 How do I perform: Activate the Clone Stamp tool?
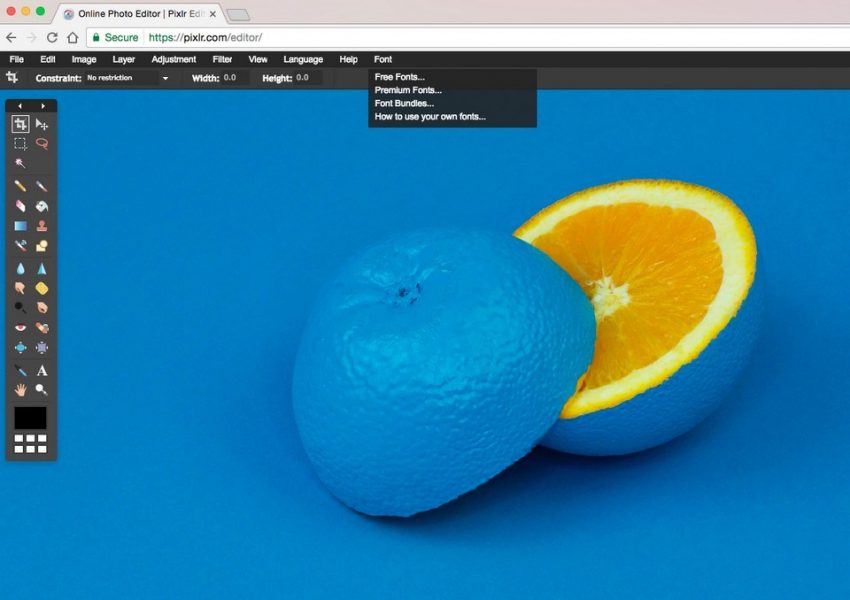42,226
